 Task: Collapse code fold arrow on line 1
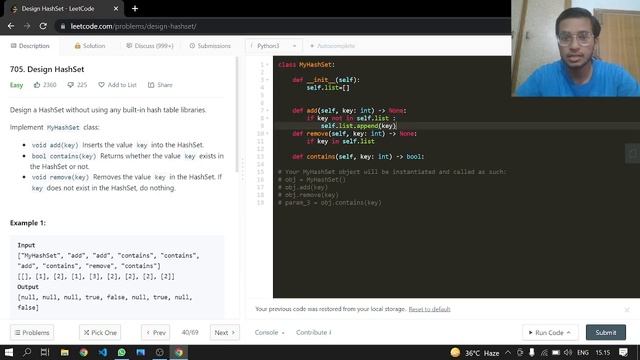[x=267, y=65]
